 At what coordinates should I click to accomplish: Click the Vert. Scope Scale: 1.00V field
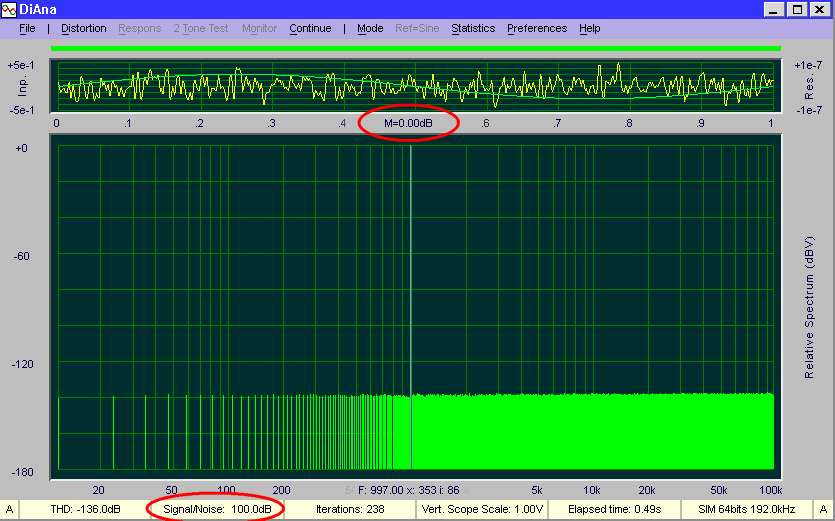click(482, 509)
